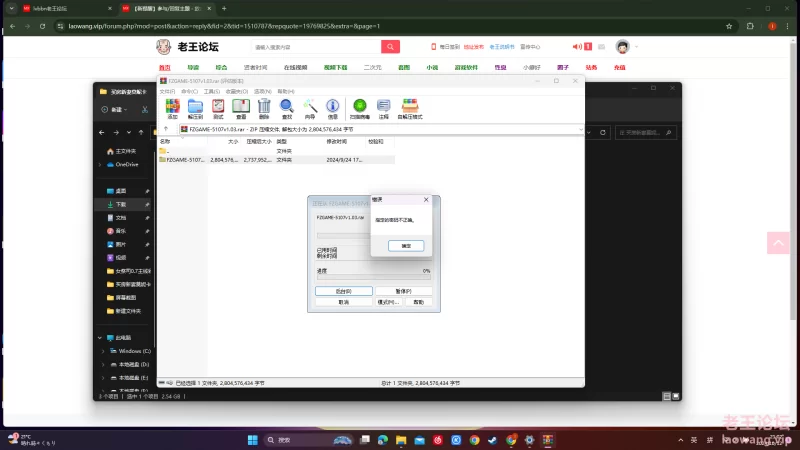Image resolution: width=800 pixels, height=450 pixels.
Task: Select FZGAME-5107 folder row in WinRAR
Action: click(276, 160)
